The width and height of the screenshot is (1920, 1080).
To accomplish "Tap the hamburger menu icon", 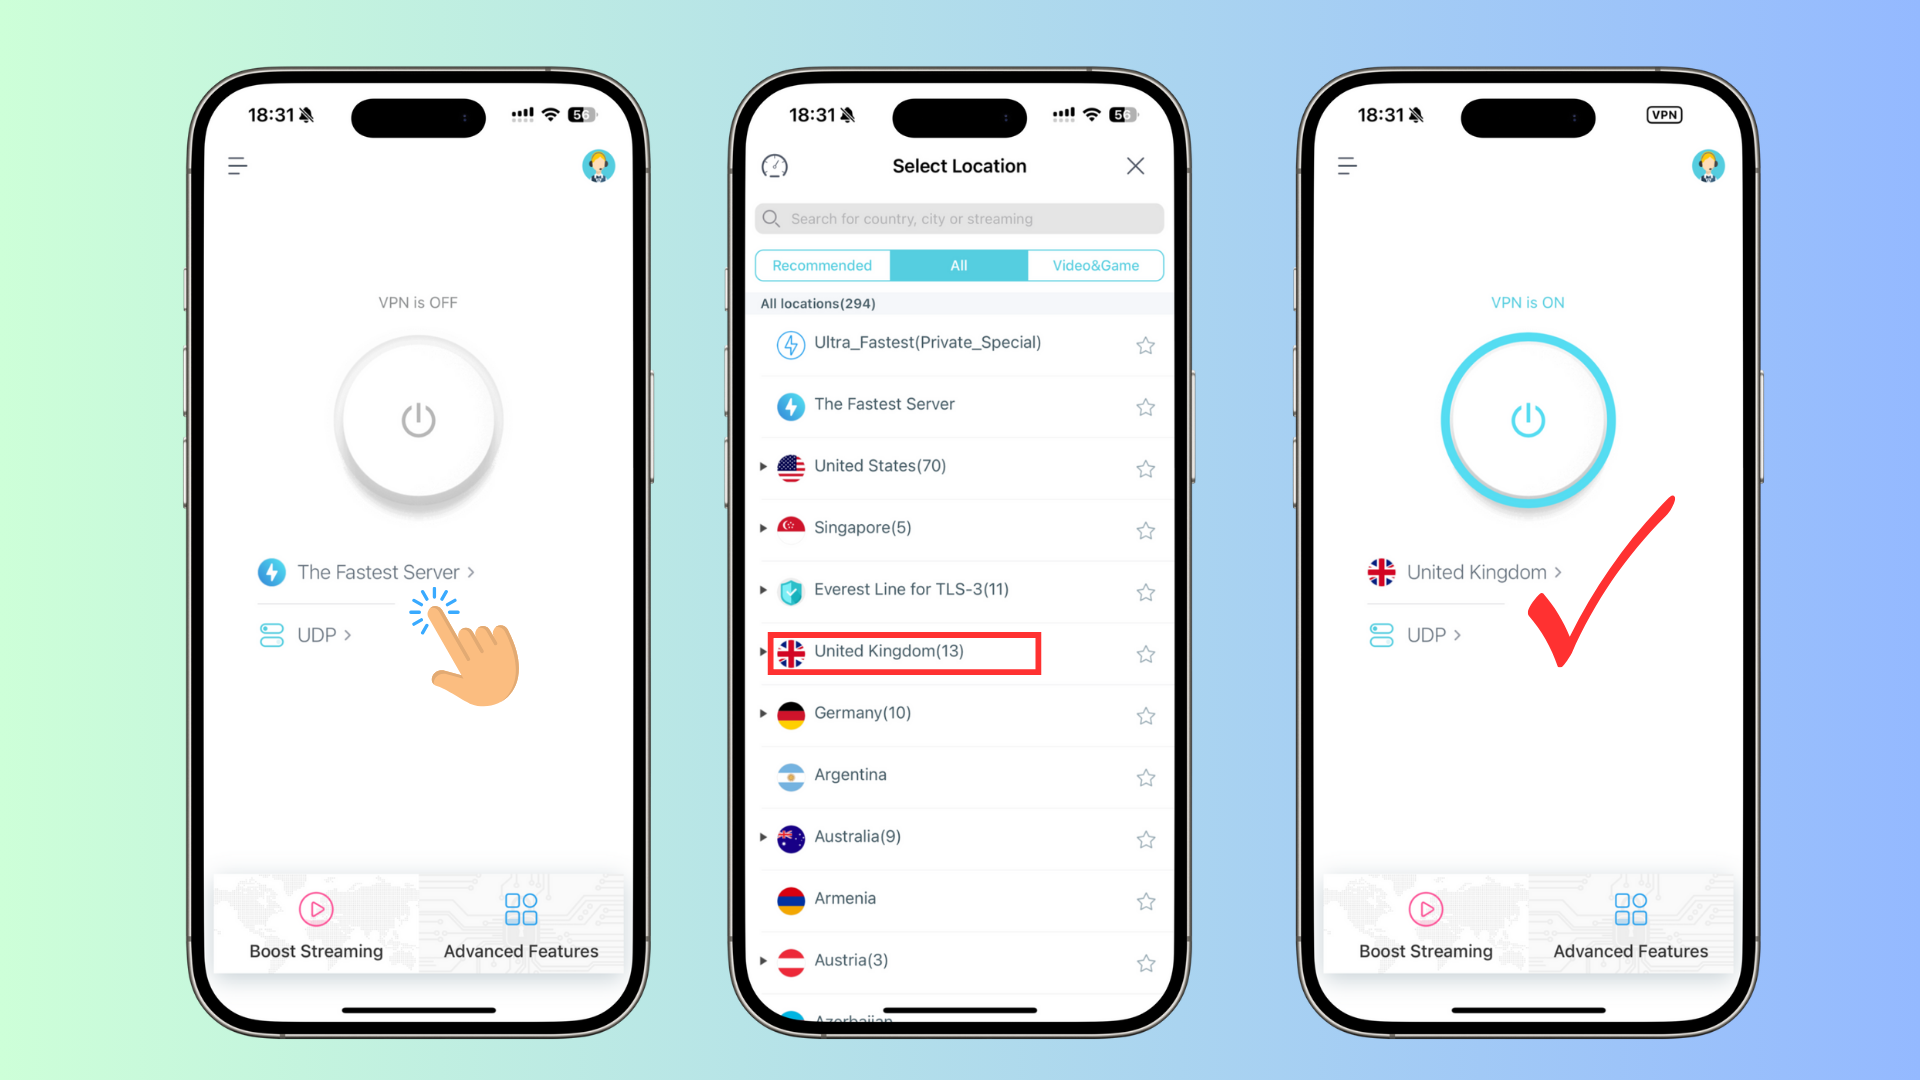I will point(237,166).
